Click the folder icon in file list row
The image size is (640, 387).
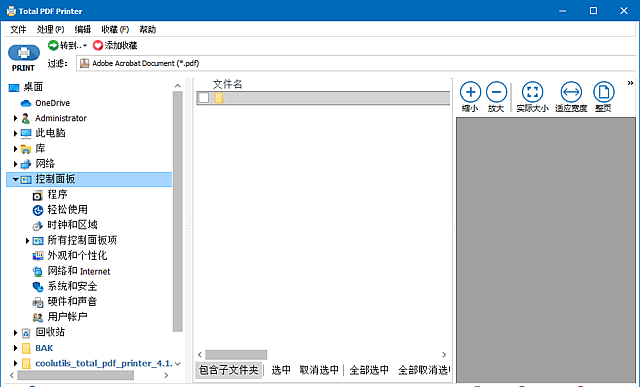pos(219,98)
